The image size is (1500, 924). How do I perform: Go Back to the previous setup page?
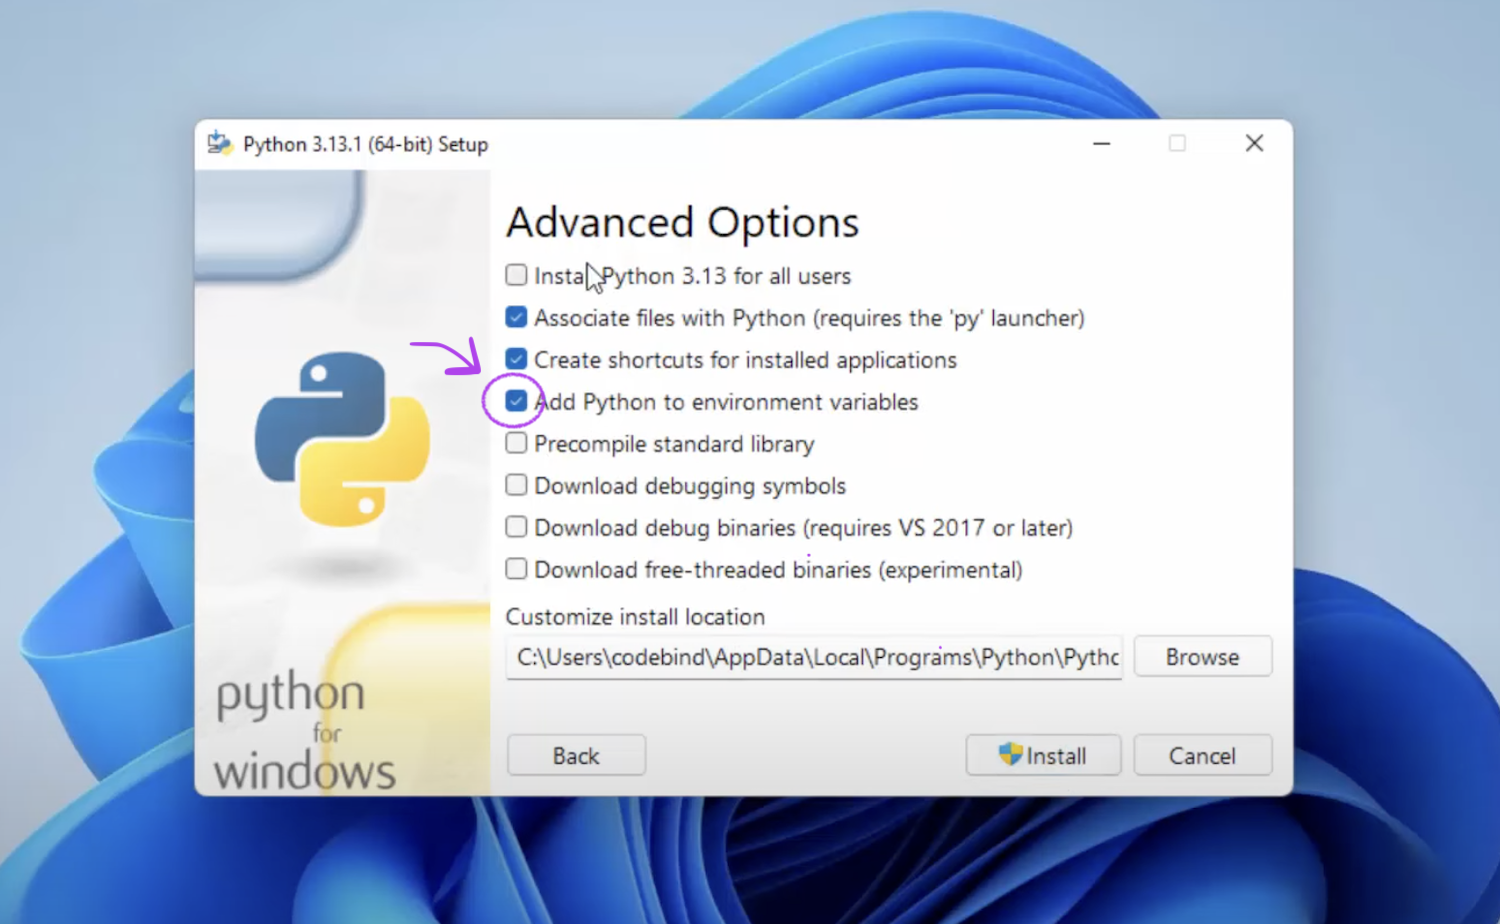point(576,756)
